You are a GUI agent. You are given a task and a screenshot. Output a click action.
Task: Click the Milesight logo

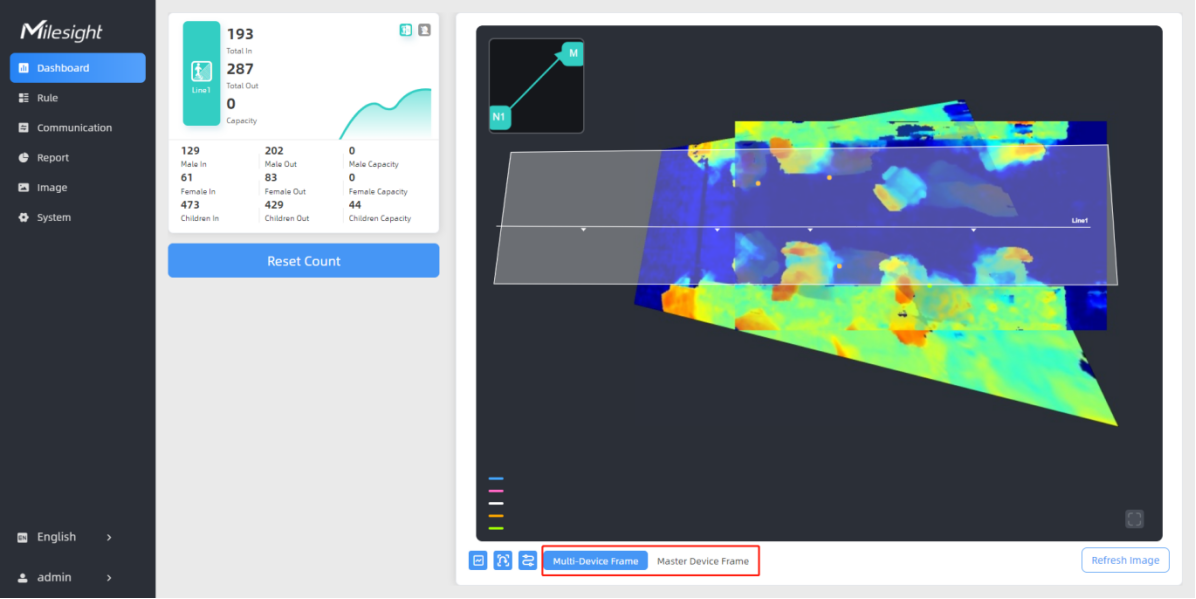pos(62,31)
